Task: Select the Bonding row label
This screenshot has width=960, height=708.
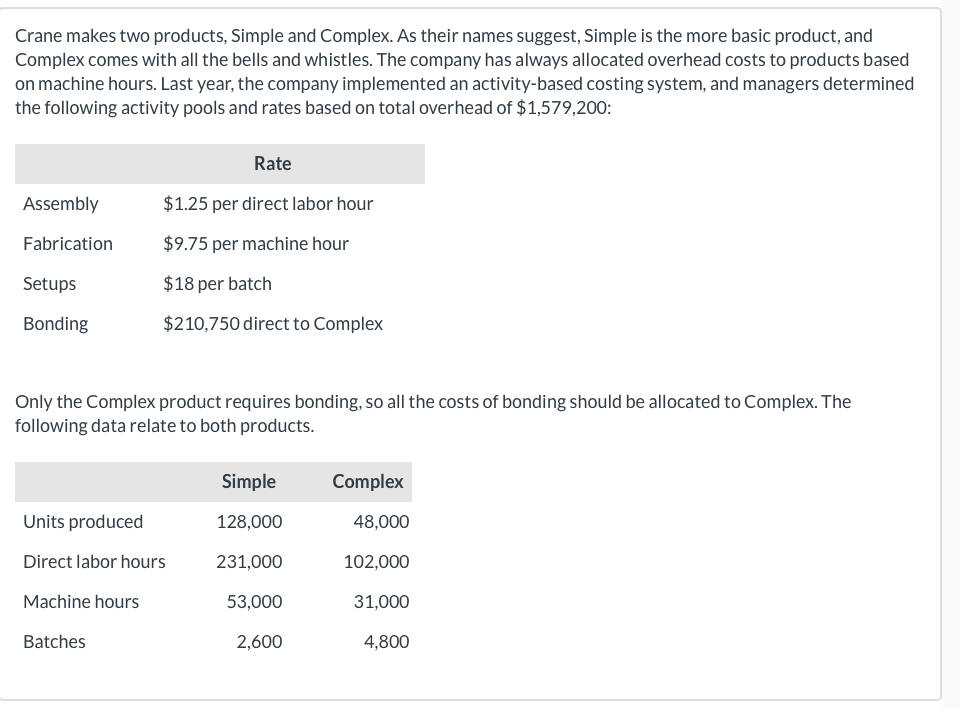Action: (56, 324)
